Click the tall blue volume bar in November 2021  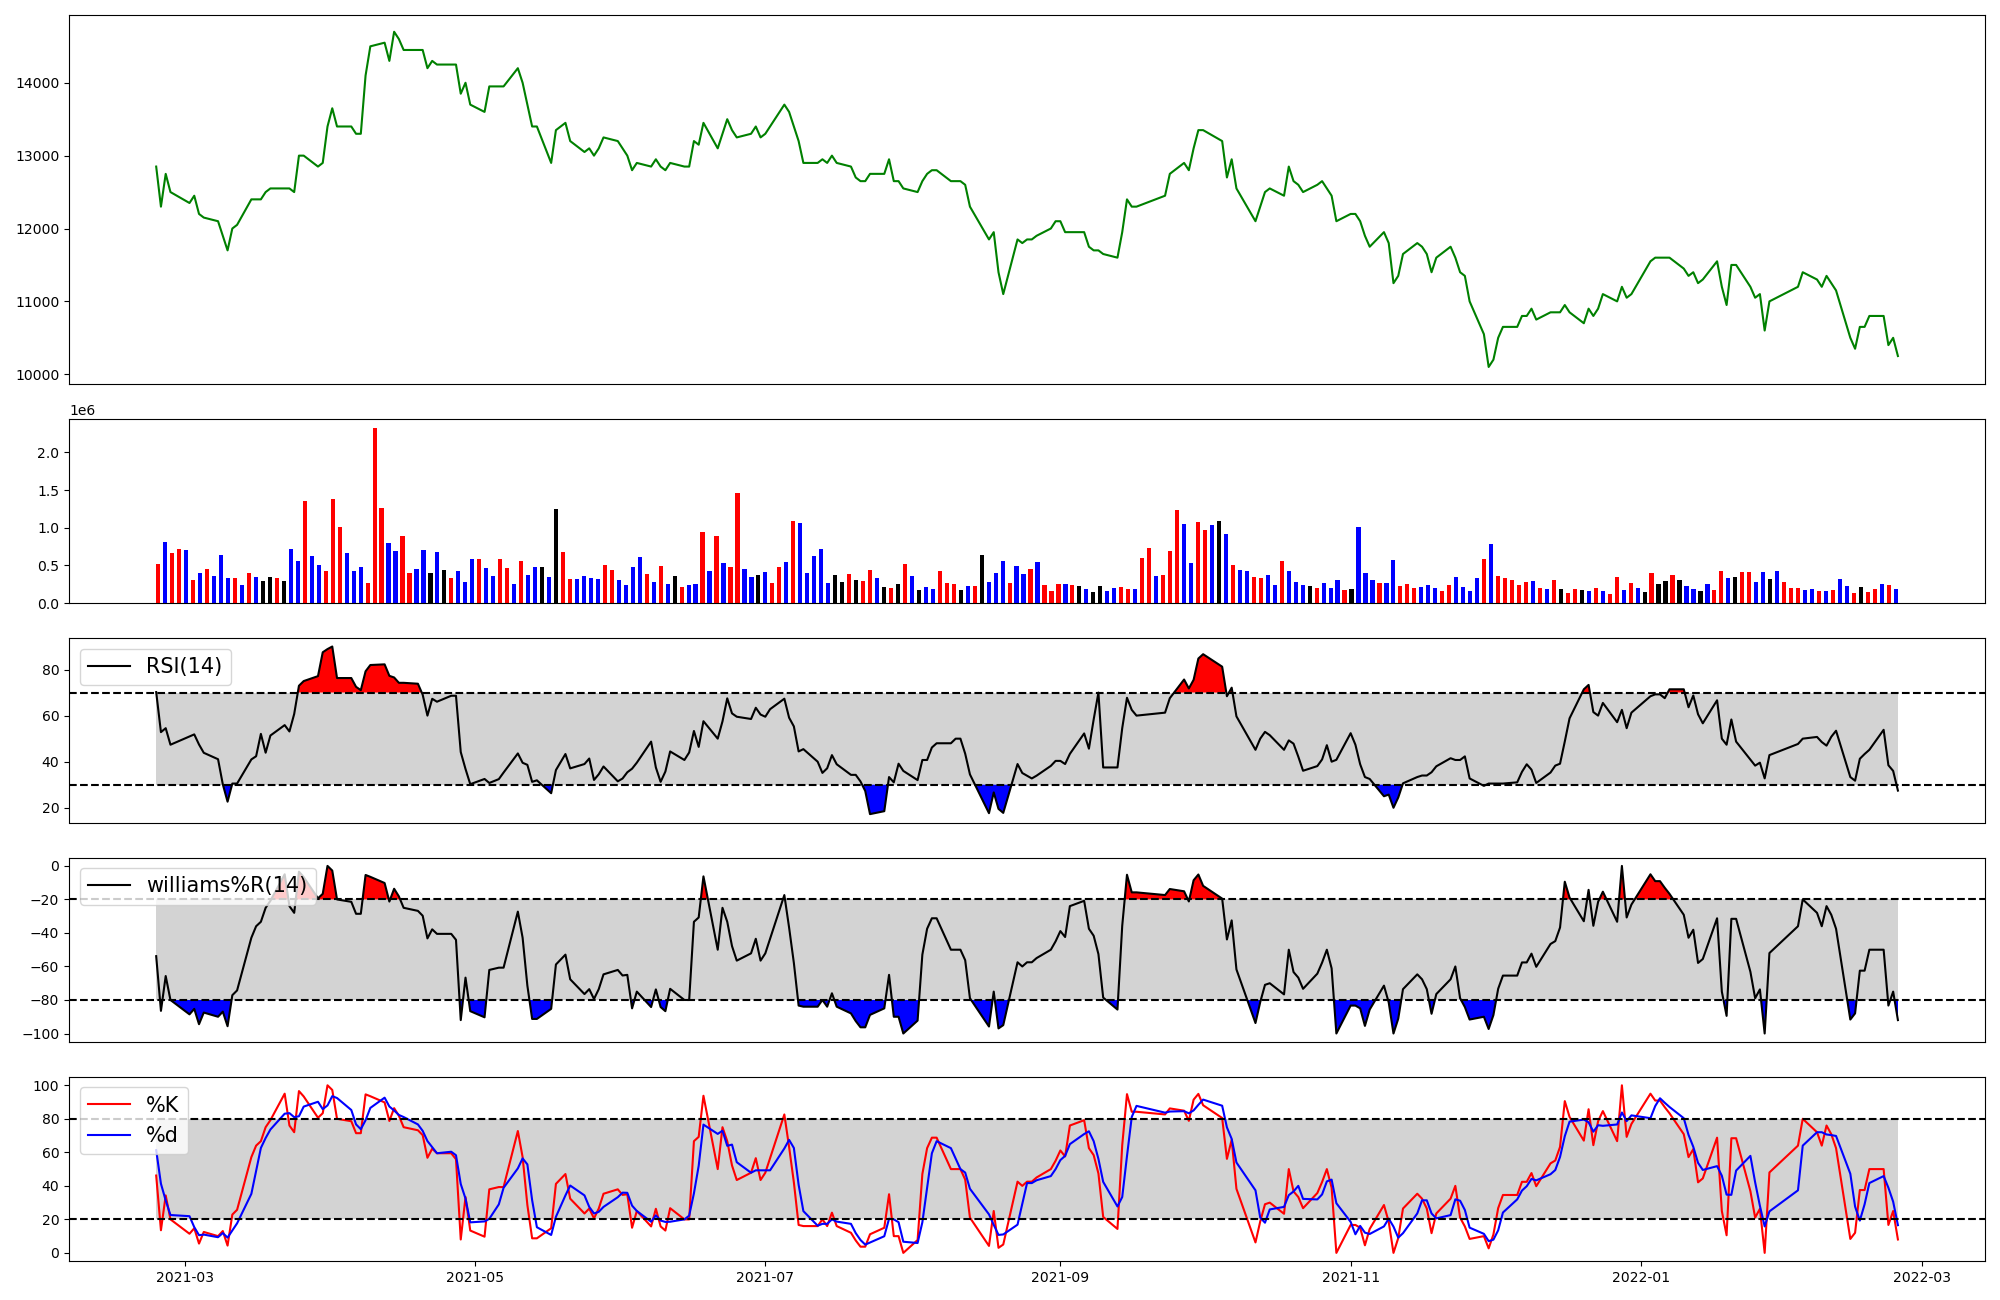tap(1358, 565)
